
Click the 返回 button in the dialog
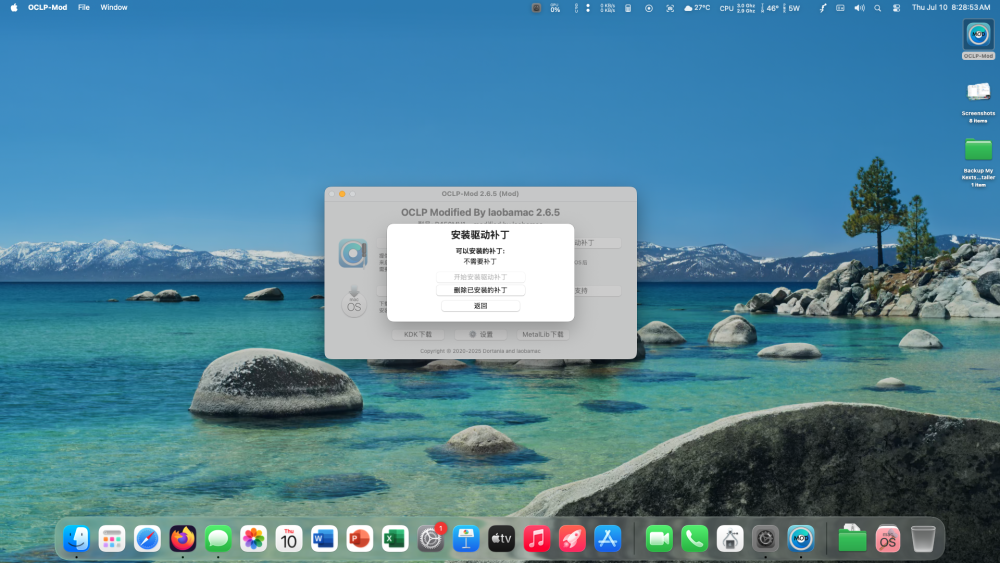coord(480,306)
